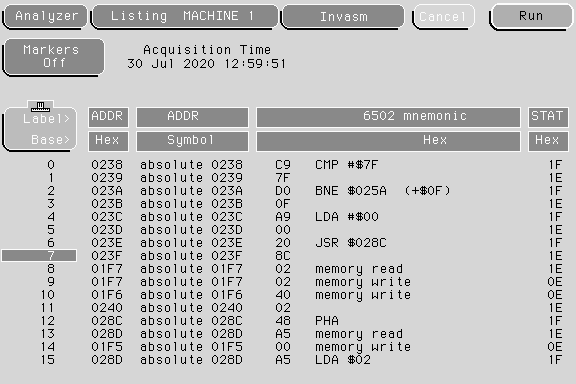Viewport: 576px width, 384px height.
Task: Click data byte A9 in row 4
Action: tap(283, 217)
